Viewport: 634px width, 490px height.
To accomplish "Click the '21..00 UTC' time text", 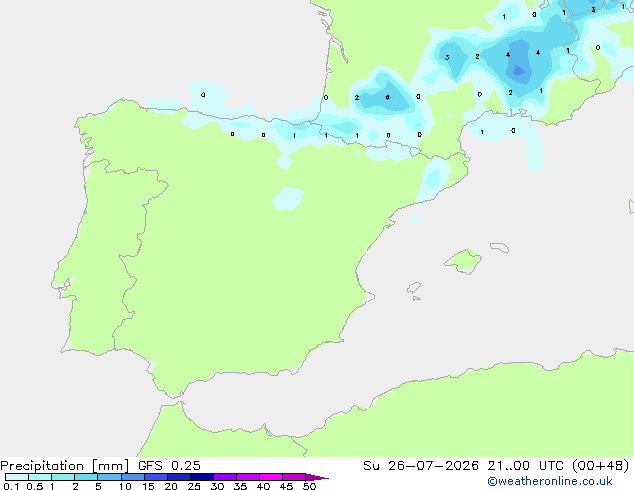I will click(x=525, y=466).
